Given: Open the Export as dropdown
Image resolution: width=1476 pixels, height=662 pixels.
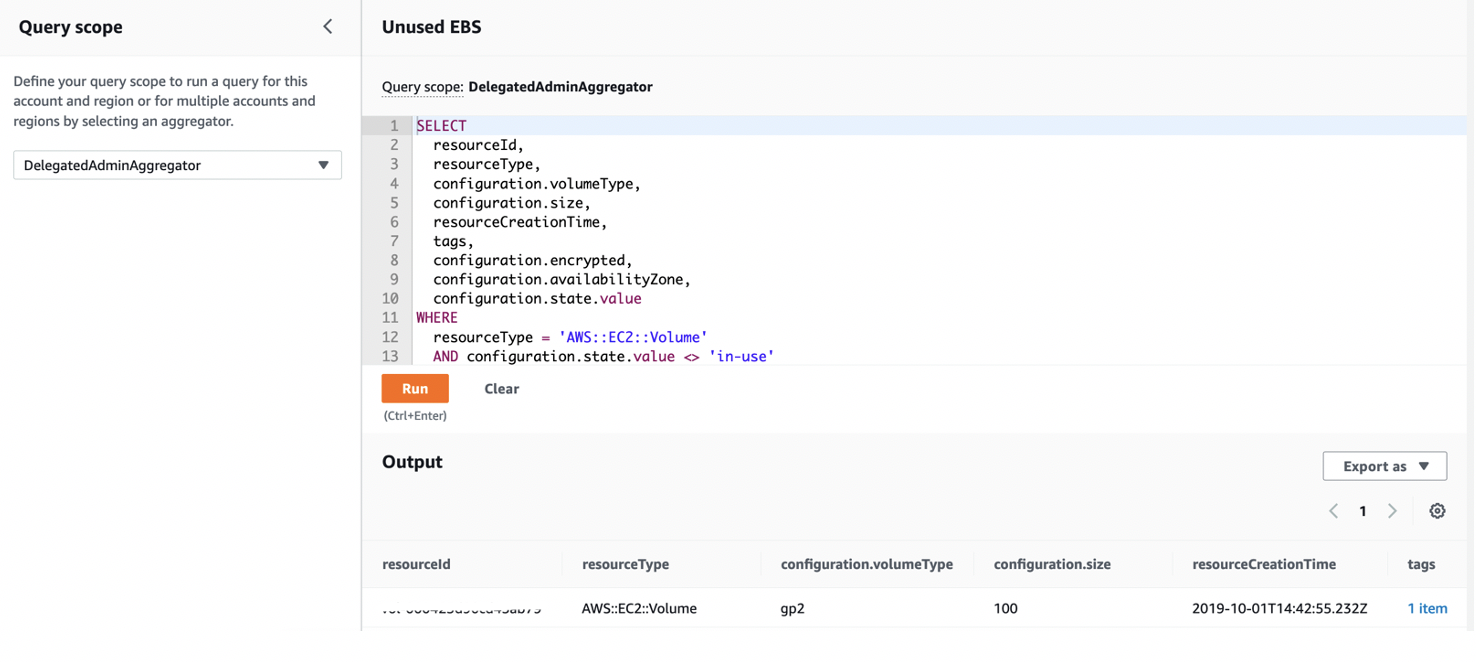Looking at the screenshot, I should tap(1384, 465).
